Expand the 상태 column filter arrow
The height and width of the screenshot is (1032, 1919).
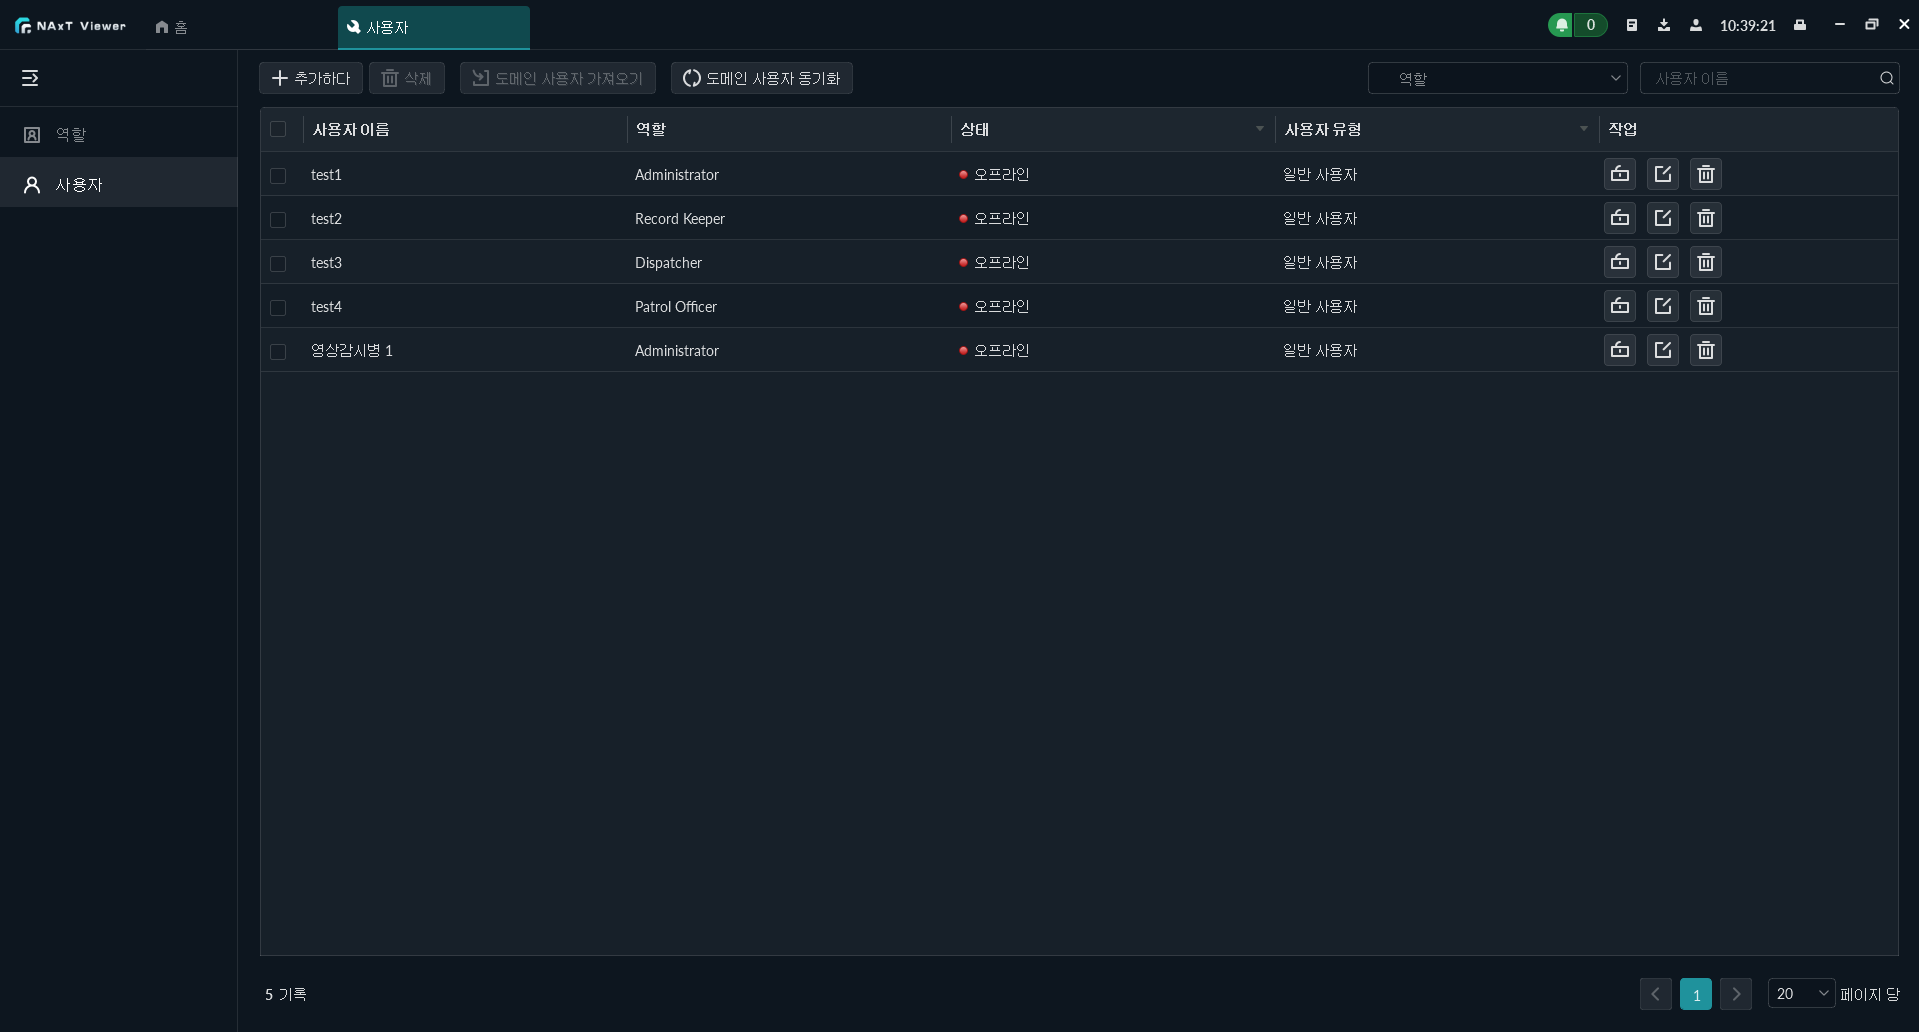click(1259, 129)
